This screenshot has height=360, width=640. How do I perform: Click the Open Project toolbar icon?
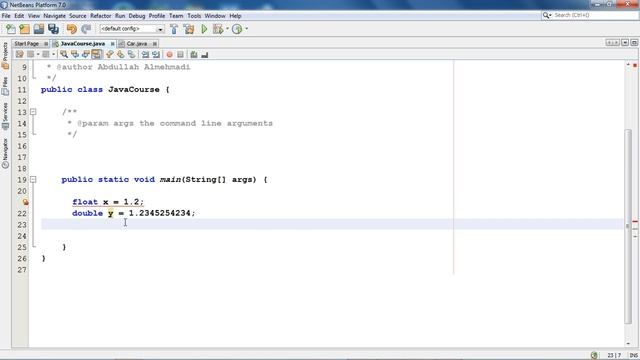tap(39, 29)
